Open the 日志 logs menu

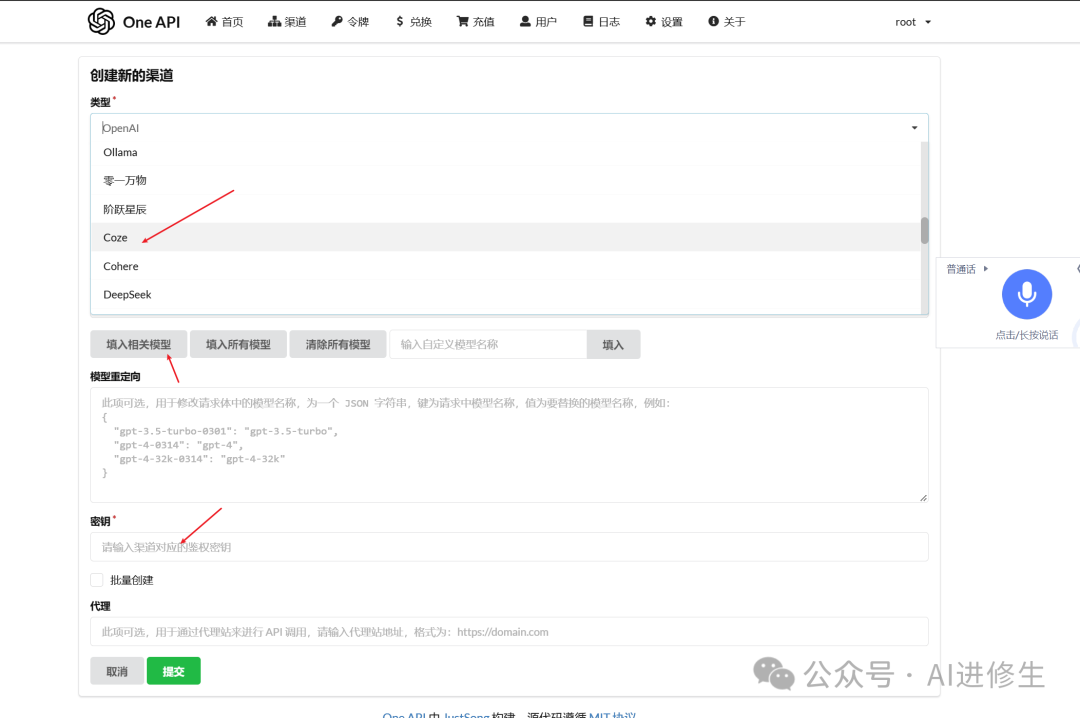(x=601, y=22)
